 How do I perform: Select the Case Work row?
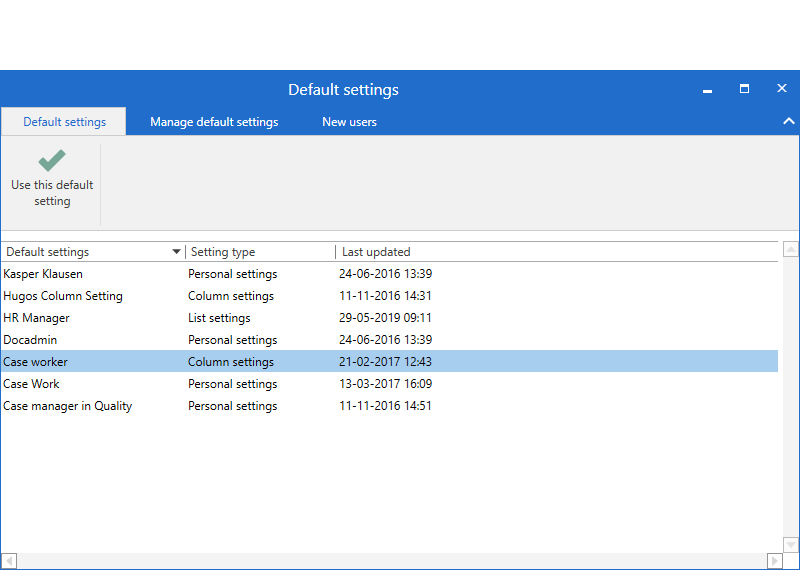click(x=31, y=384)
